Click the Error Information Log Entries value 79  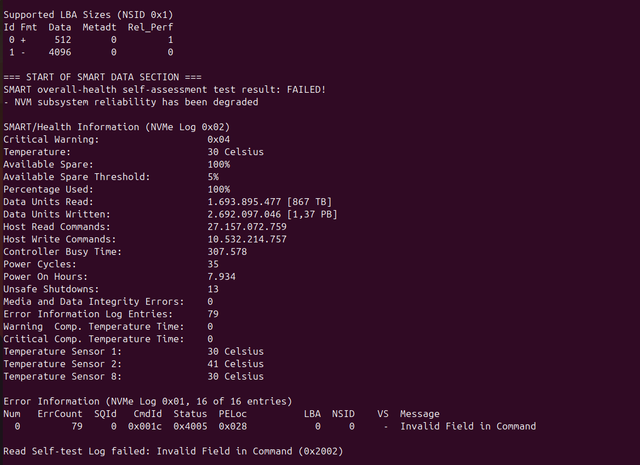pos(213,314)
